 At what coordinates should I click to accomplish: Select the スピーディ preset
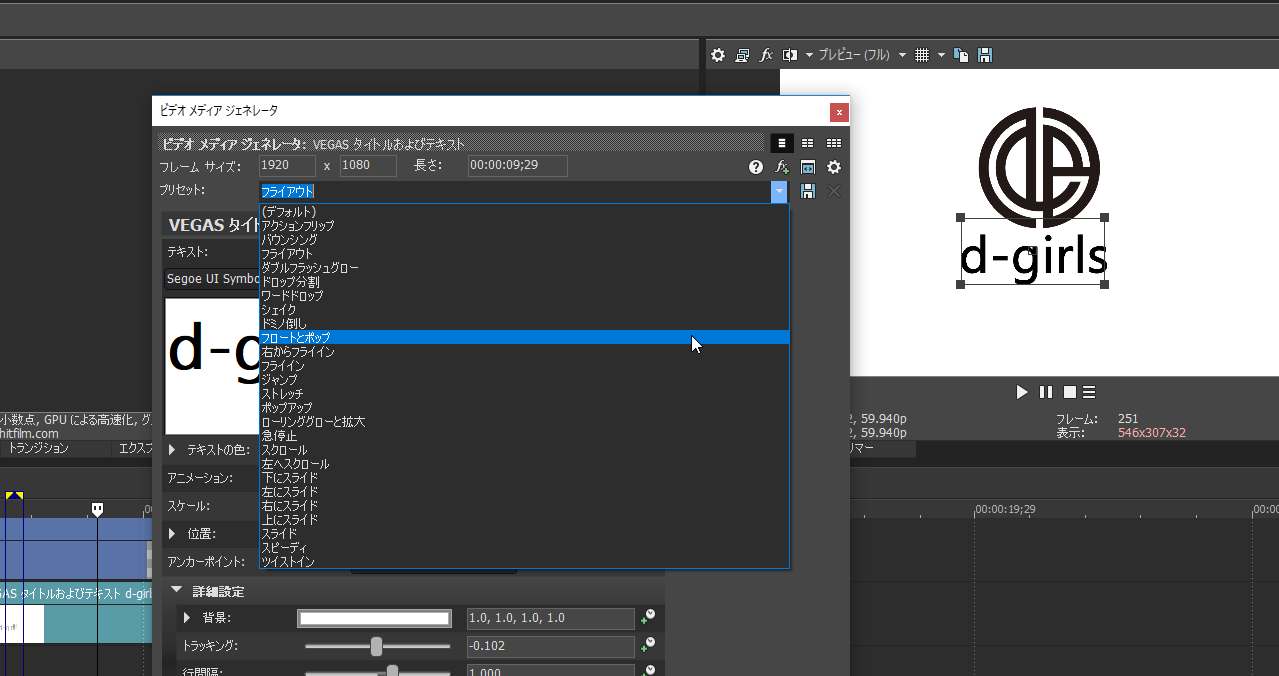pos(524,548)
